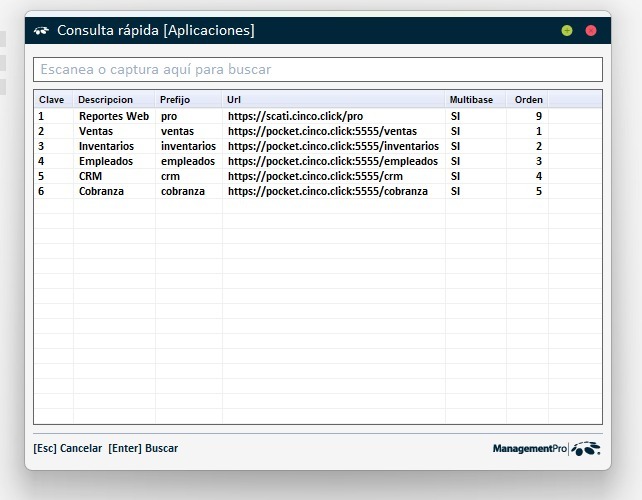Click the green minimize button
642x500 pixels.
pos(567,31)
